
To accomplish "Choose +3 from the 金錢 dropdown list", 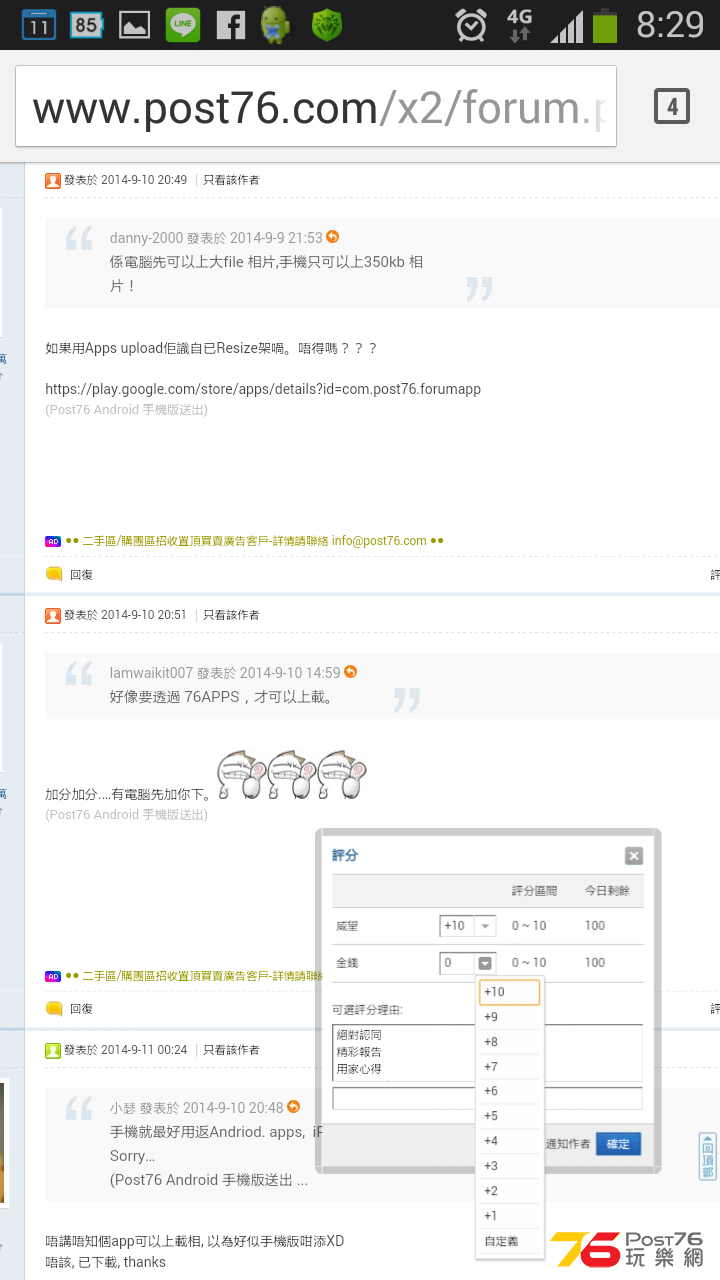I will pyautogui.click(x=510, y=1166).
